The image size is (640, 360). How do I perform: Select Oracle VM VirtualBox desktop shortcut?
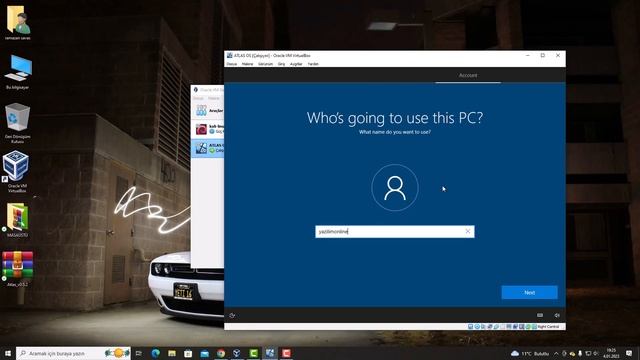point(16,171)
